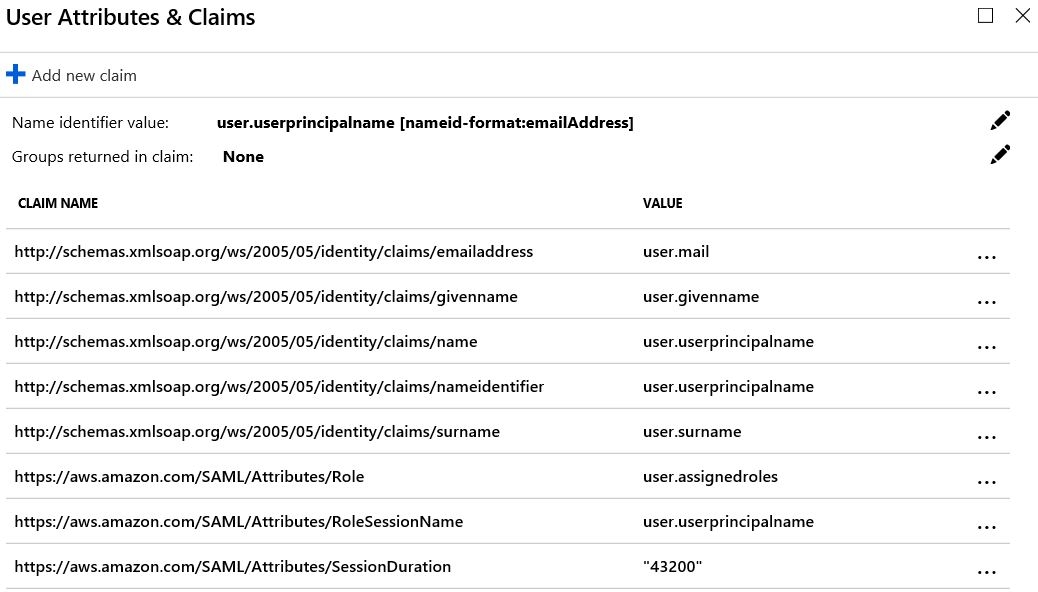Click the blue plus Add new claim icon
The image size is (1038, 592).
click(15, 74)
